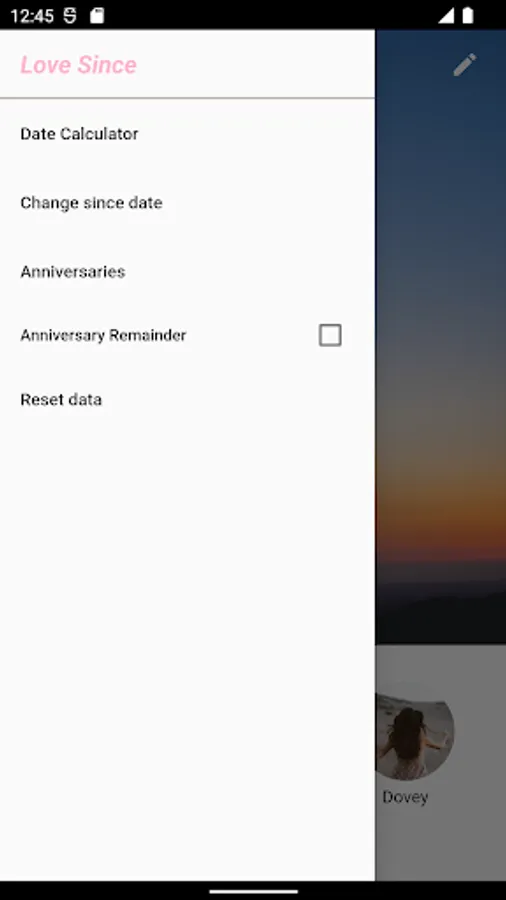Tap the cellular signal strength icon
Screen dimensions: 506x900
[x=446, y=15]
